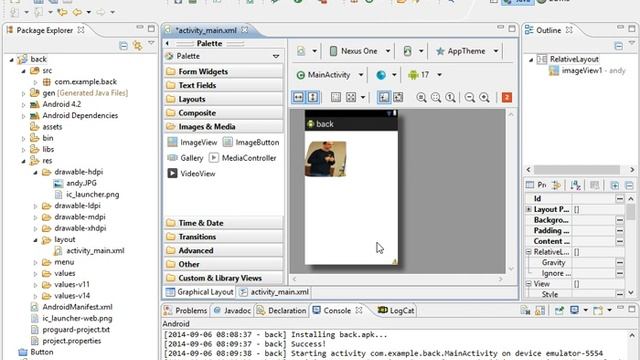
Task: Select VideoView widget in palette
Action: click(x=191, y=173)
